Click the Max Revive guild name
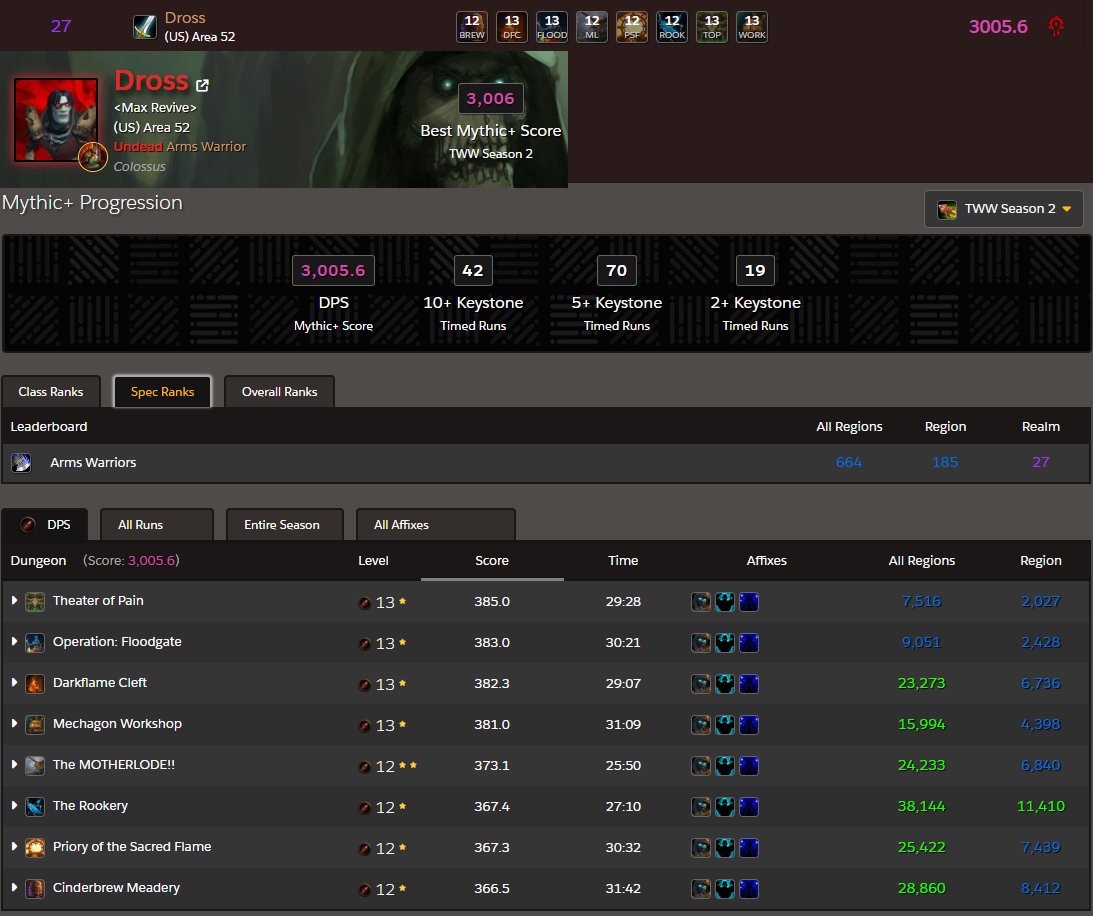Image resolution: width=1093 pixels, height=916 pixels. pyautogui.click(x=155, y=107)
